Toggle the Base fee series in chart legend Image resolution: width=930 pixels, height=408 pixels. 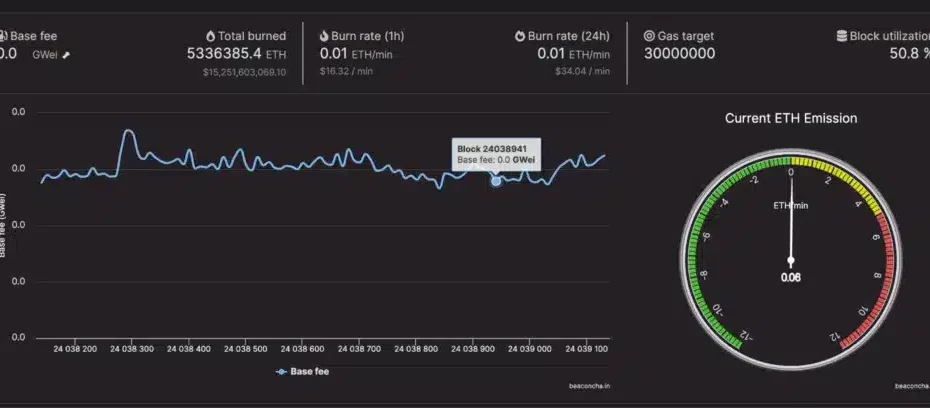click(302, 371)
